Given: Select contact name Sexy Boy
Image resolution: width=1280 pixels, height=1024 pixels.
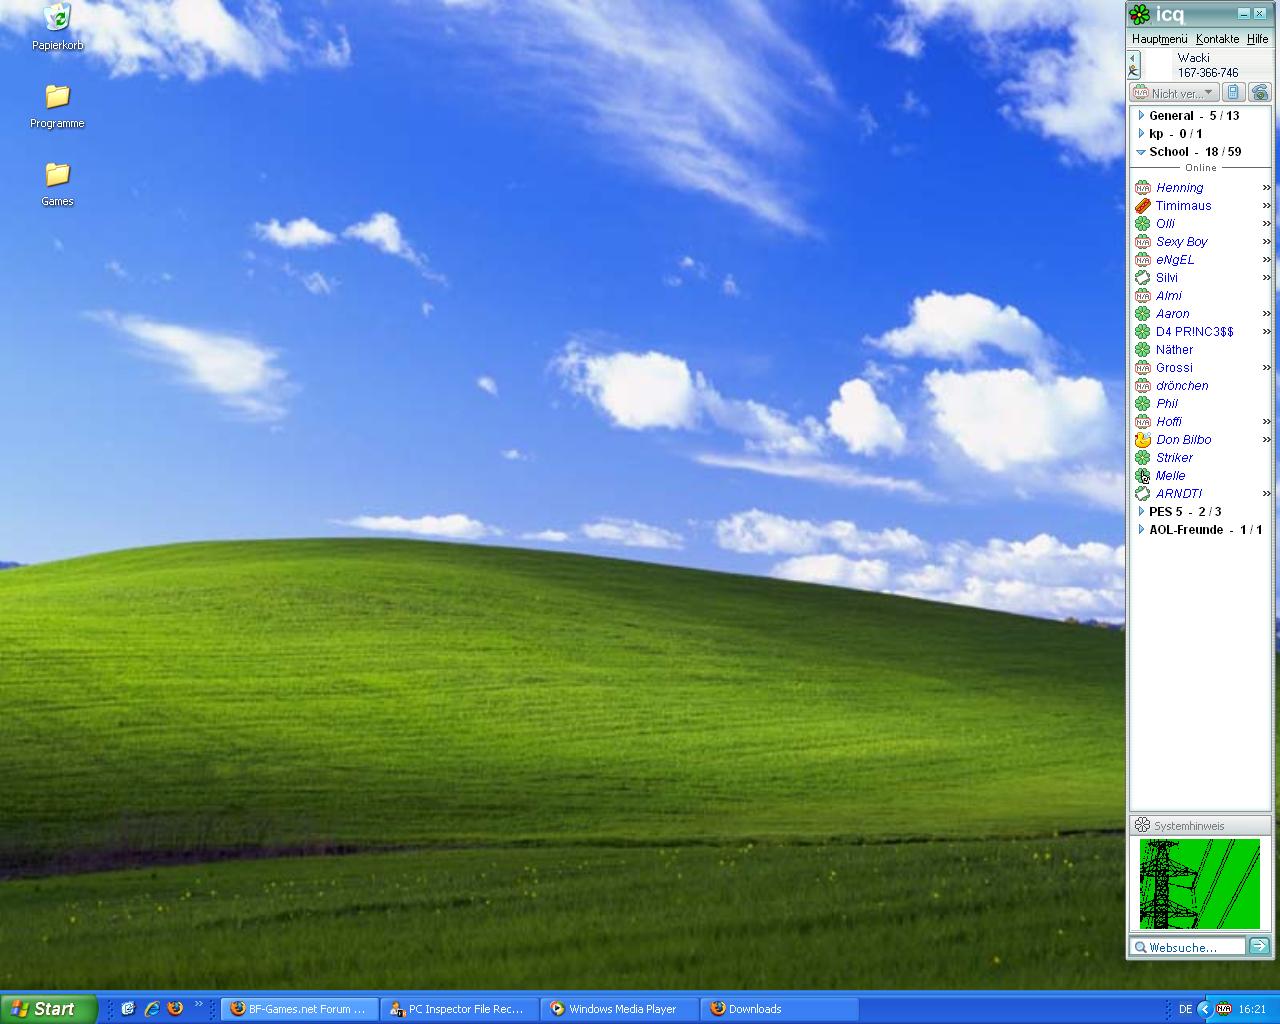Looking at the screenshot, I should pyautogui.click(x=1182, y=242).
